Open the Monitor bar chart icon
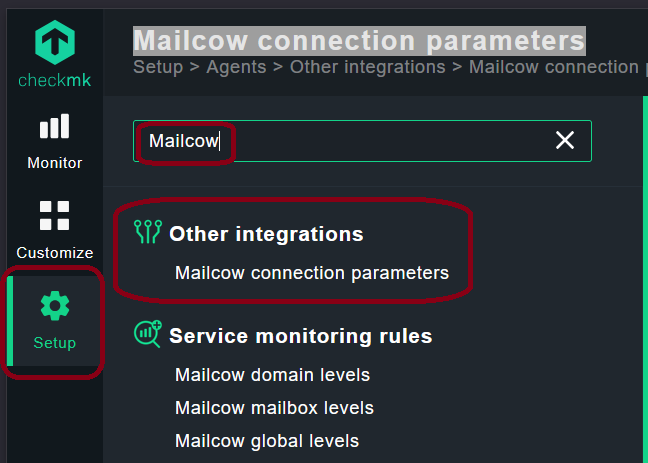 [55, 126]
